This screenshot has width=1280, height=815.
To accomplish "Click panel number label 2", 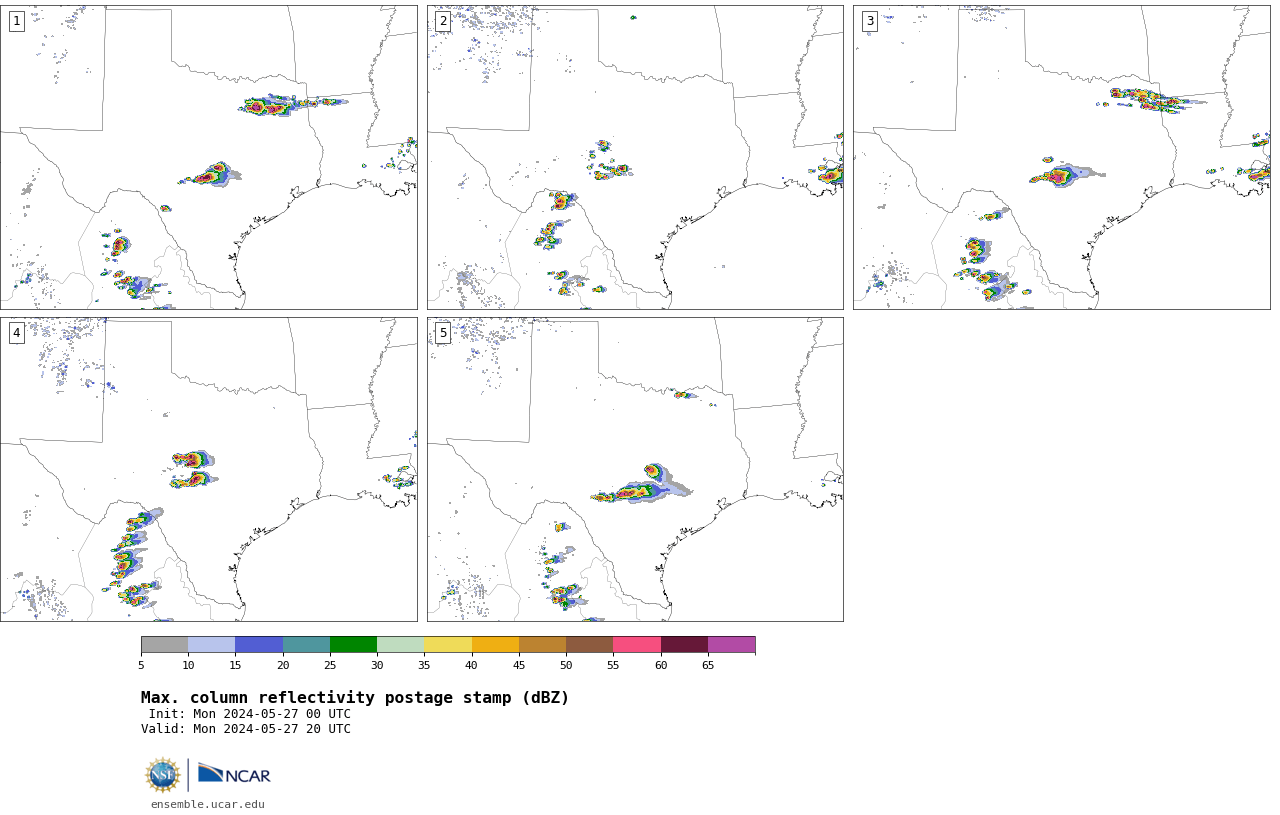I will click(443, 21).
